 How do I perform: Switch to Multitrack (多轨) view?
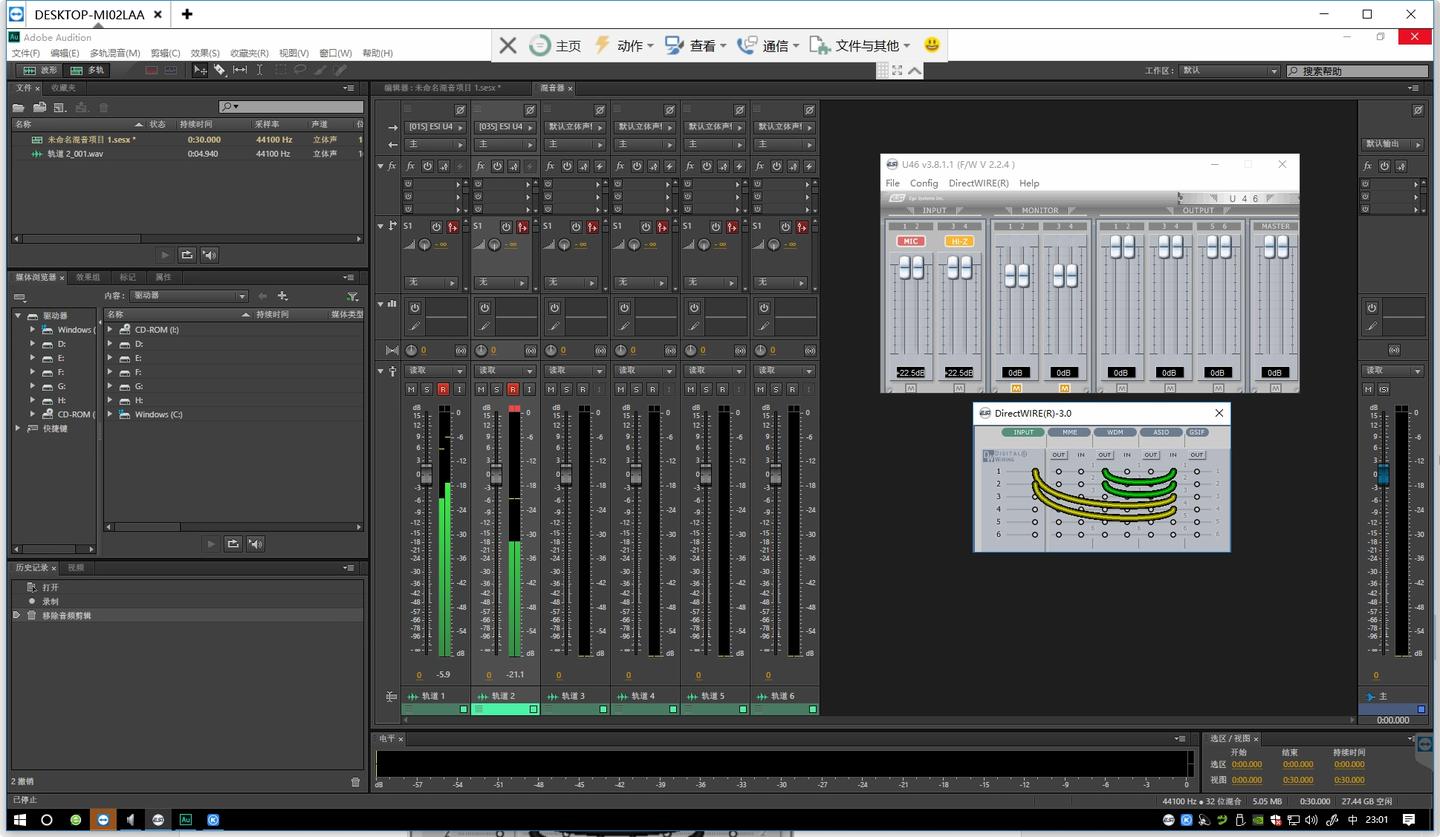(87, 70)
